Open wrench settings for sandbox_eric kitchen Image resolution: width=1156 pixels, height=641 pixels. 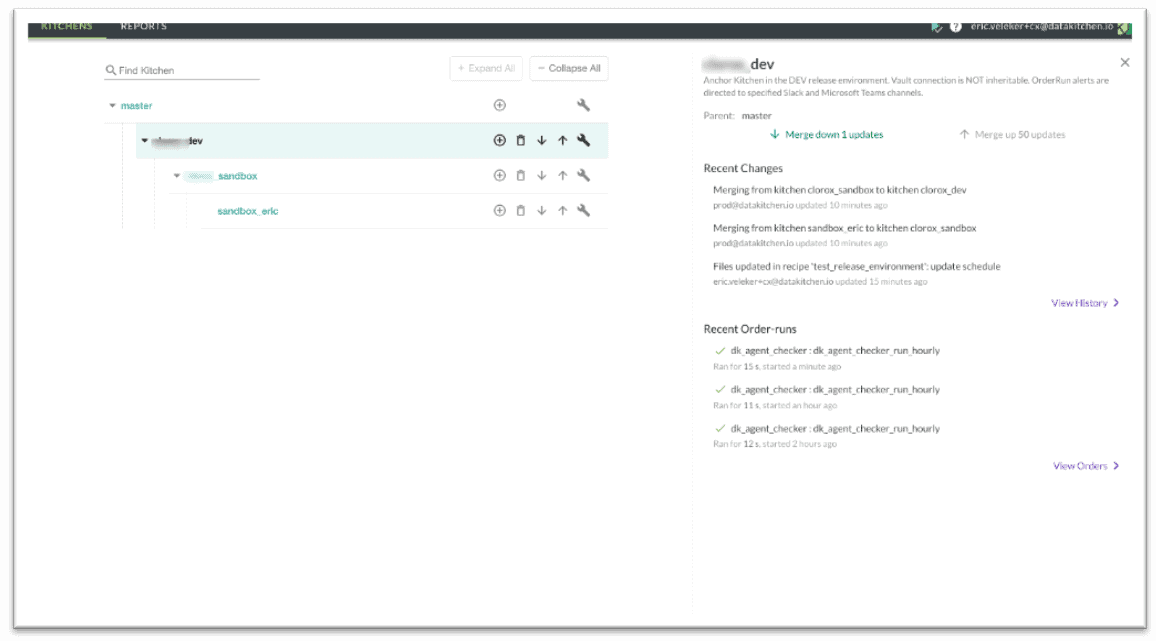point(583,211)
